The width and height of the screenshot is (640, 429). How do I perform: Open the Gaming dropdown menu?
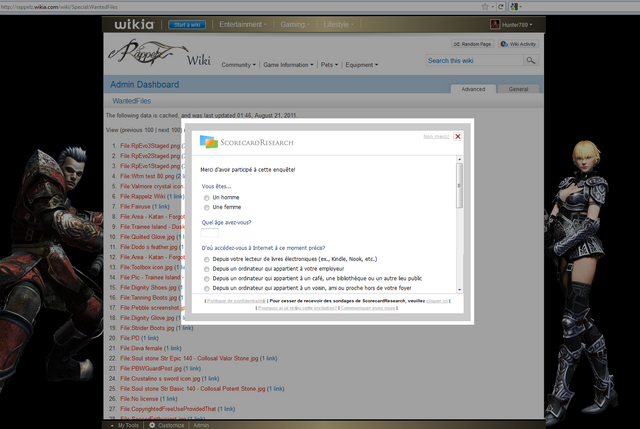(x=295, y=24)
